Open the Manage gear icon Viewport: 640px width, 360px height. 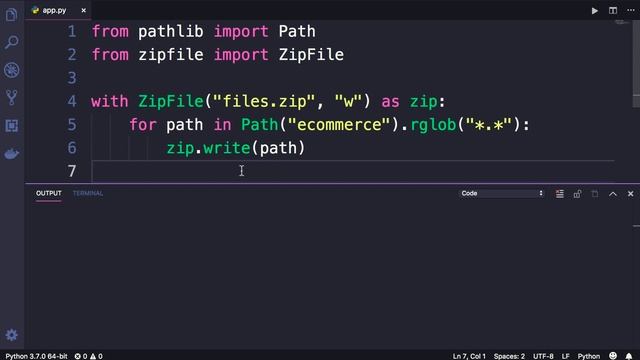tap(11, 335)
